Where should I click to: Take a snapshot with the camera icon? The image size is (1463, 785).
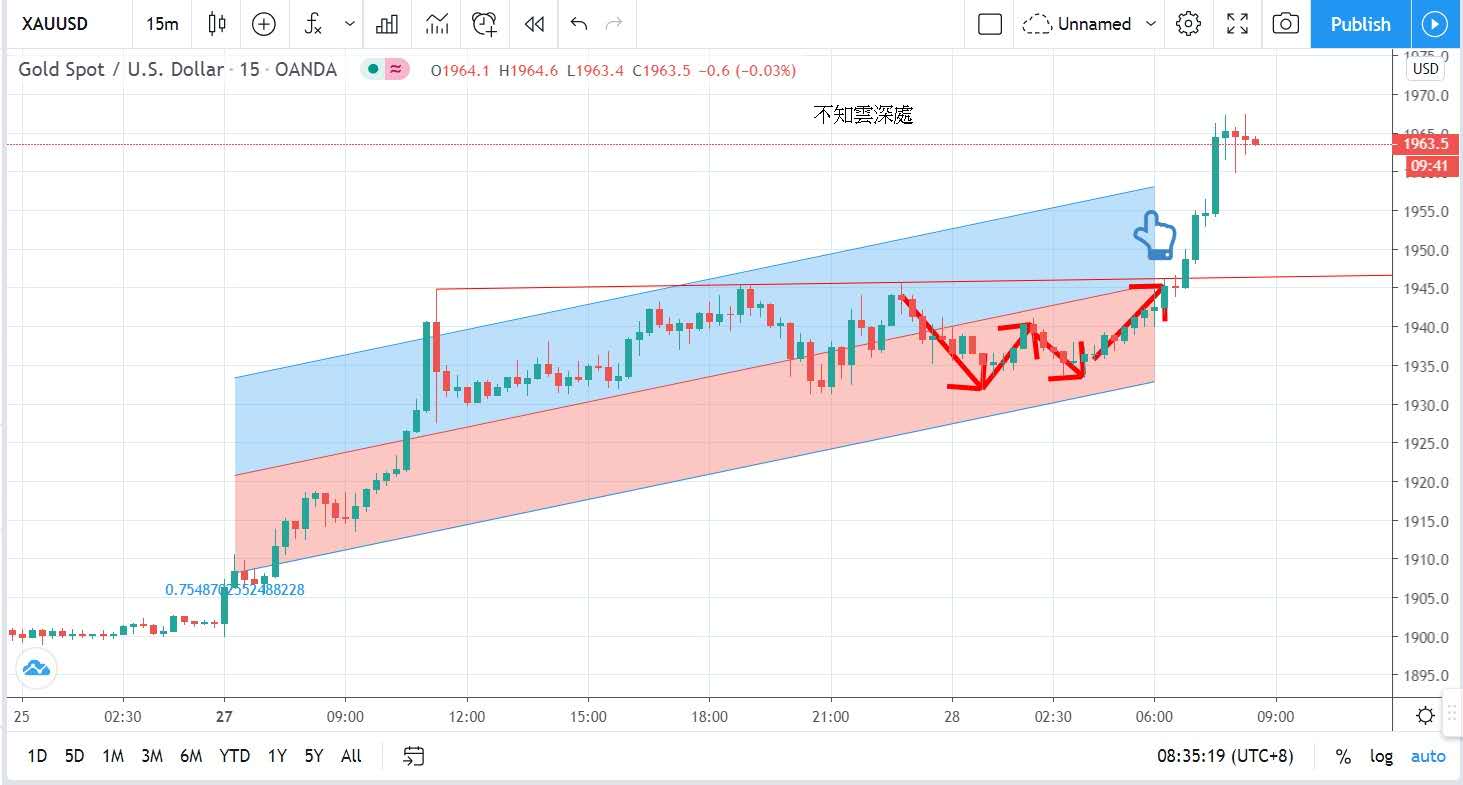pos(1286,24)
